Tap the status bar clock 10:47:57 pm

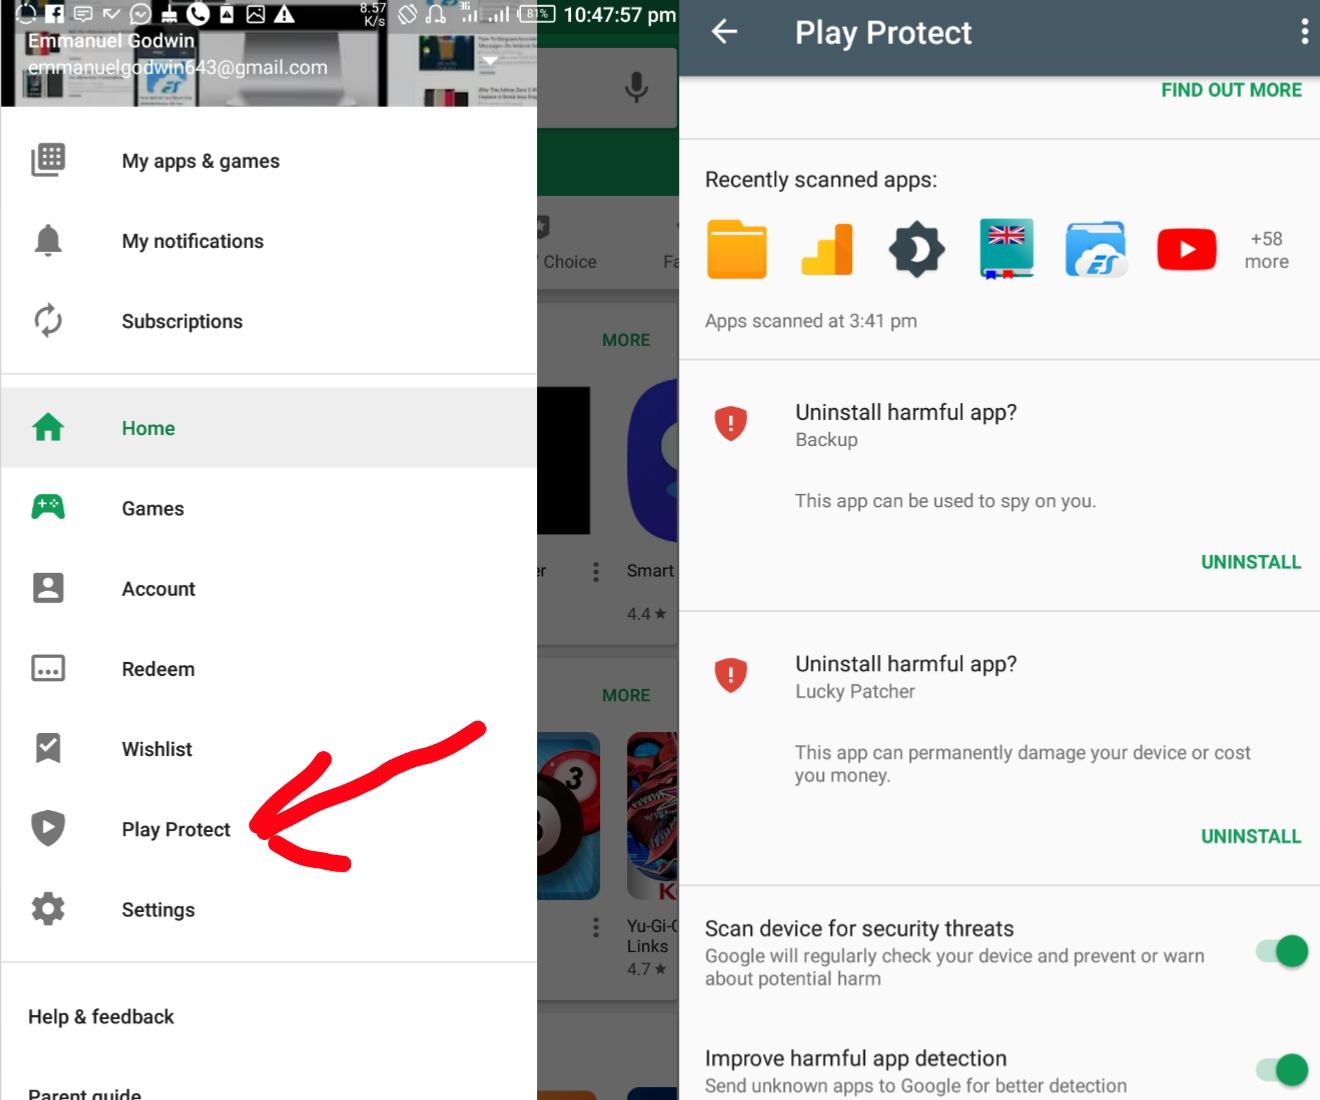(620, 15)
